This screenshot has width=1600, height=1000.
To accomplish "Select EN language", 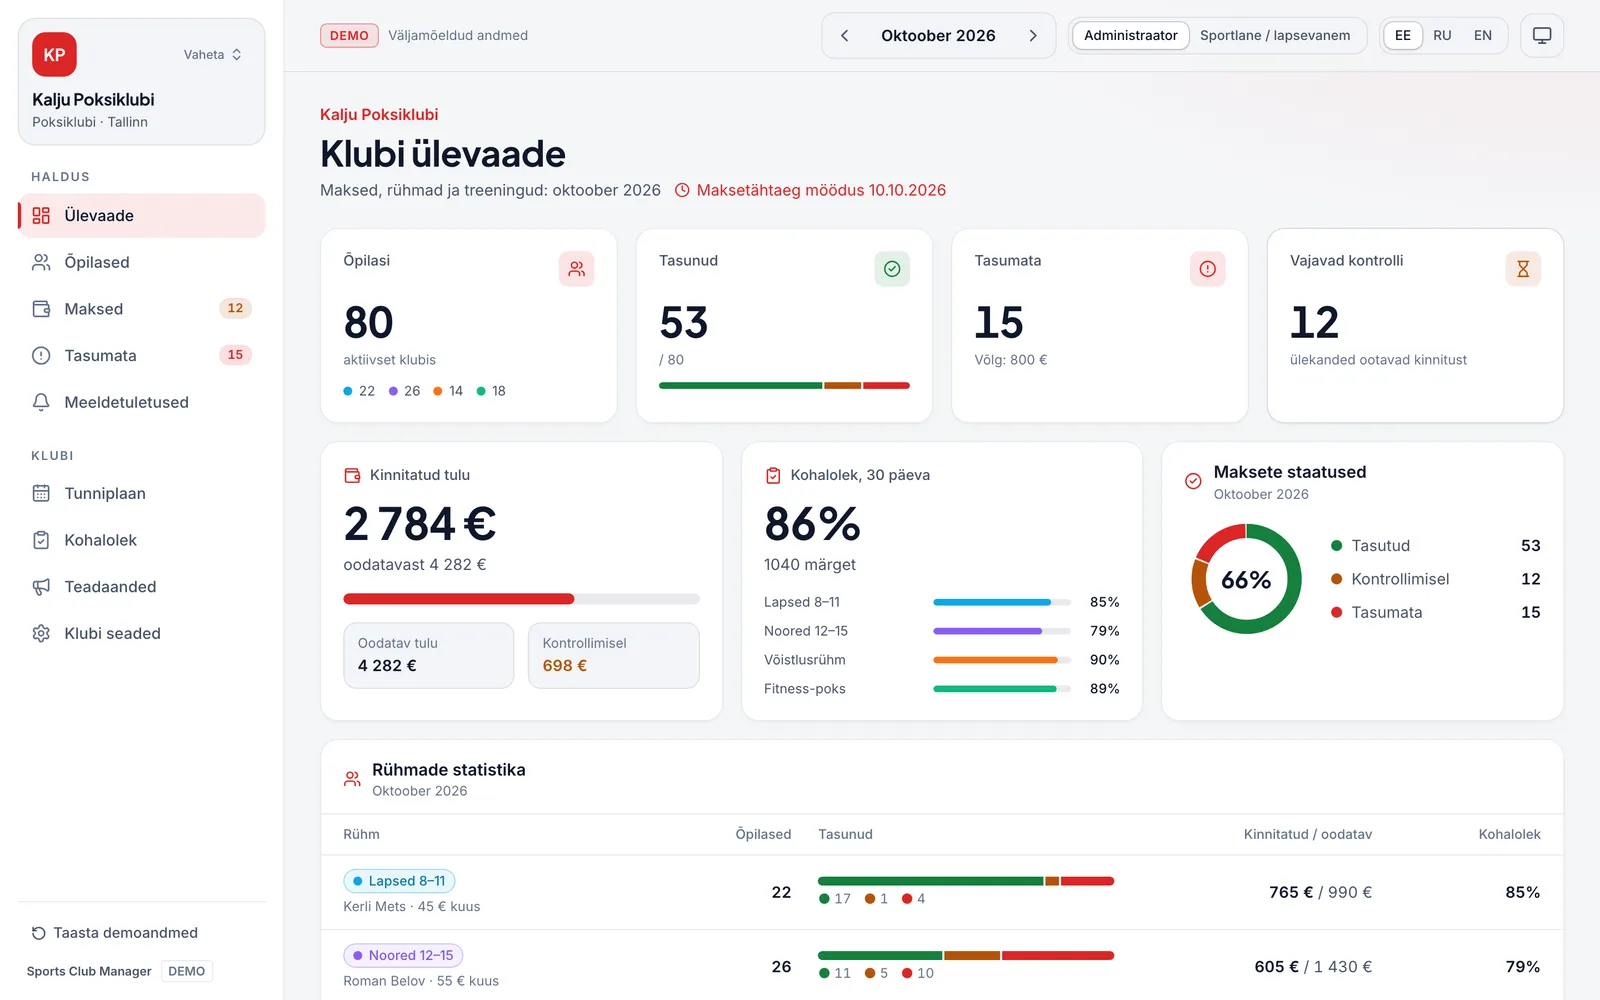I will click(1483, 36).
